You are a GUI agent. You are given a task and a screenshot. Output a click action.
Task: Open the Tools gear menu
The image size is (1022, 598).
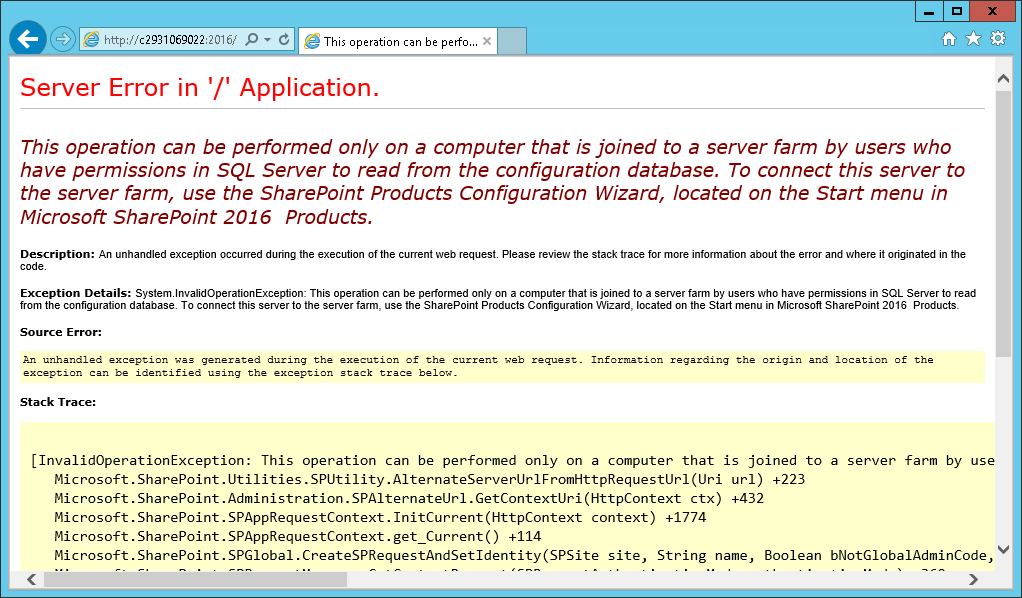[997, 39]
